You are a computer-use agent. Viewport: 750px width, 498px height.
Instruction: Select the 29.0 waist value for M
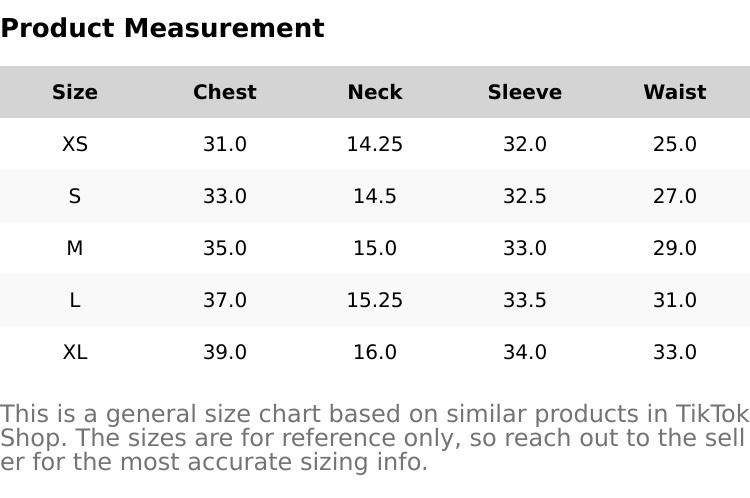(x=675, y=248)
